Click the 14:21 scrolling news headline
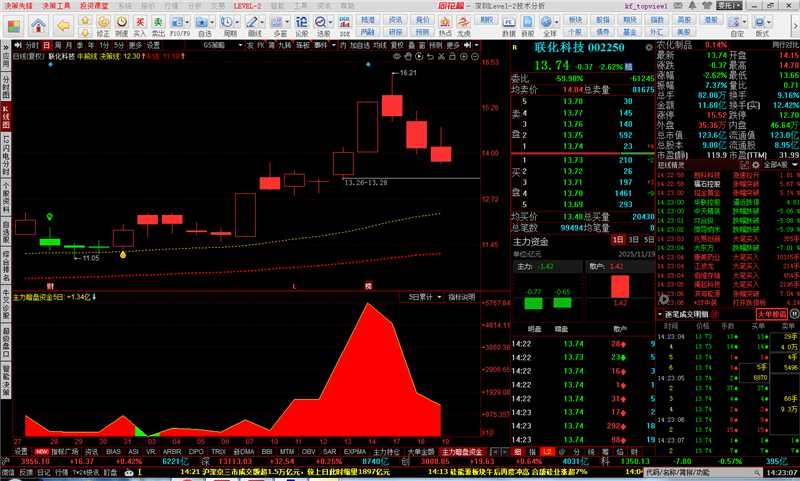The width and height of the screenshot is (800, 481). (x=285, y=472)
